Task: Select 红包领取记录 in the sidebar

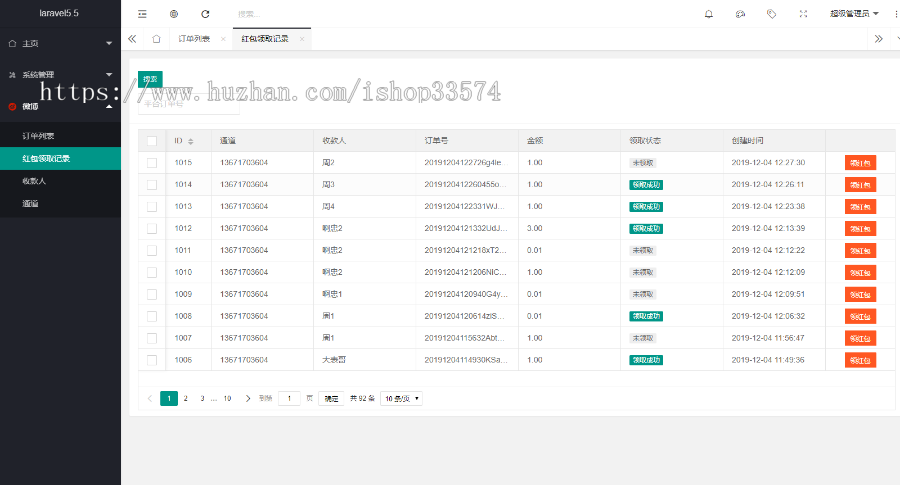Action: (x=60, y=158)
